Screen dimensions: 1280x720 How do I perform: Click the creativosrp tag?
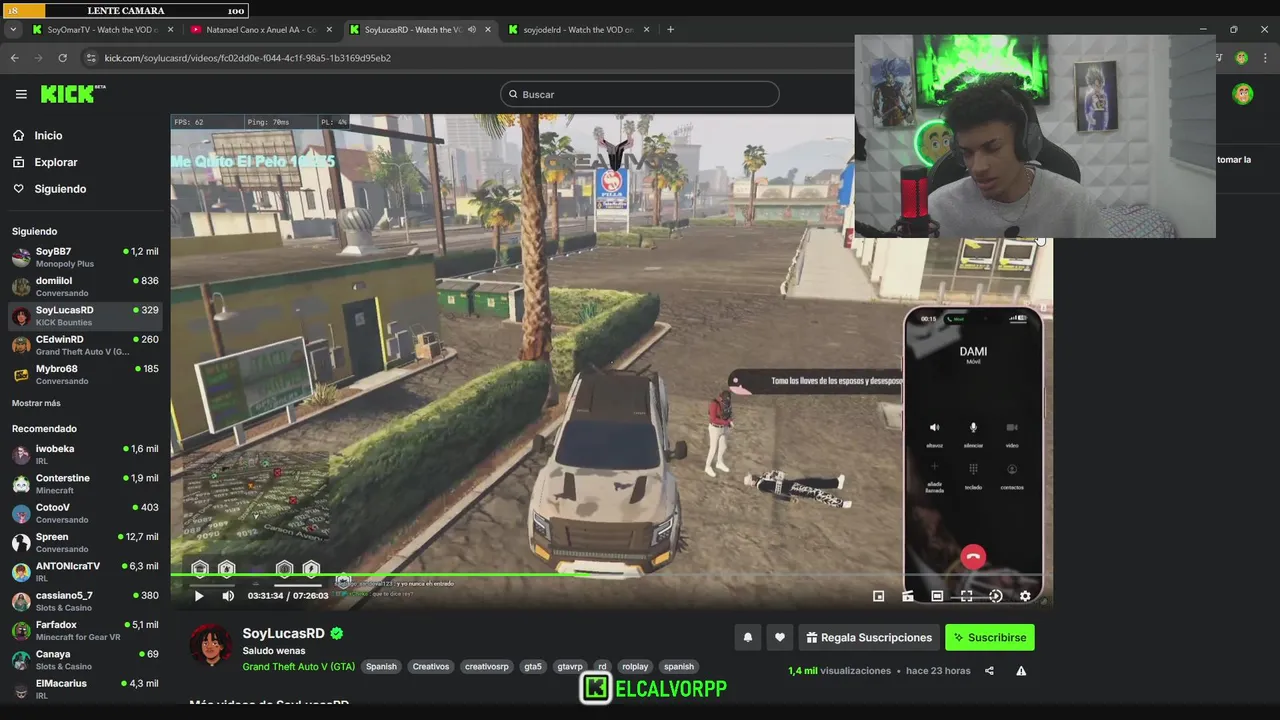pyautogui.click(x=487, y=666)
